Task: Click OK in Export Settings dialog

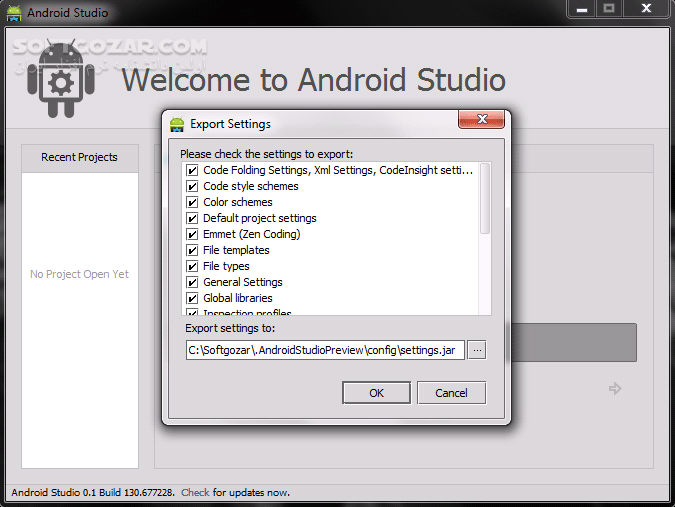Action: pyautogui.click(x=376, y=393)
